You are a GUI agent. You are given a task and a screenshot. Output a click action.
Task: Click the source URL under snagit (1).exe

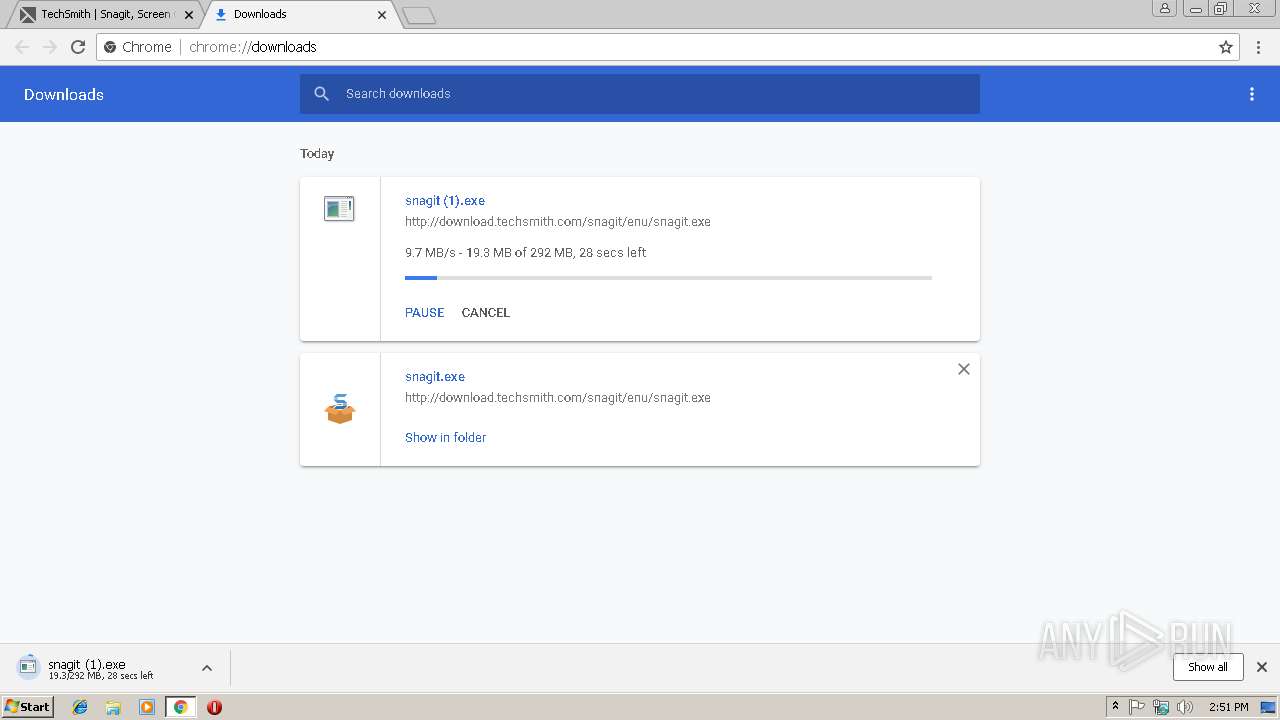[558, 222]
